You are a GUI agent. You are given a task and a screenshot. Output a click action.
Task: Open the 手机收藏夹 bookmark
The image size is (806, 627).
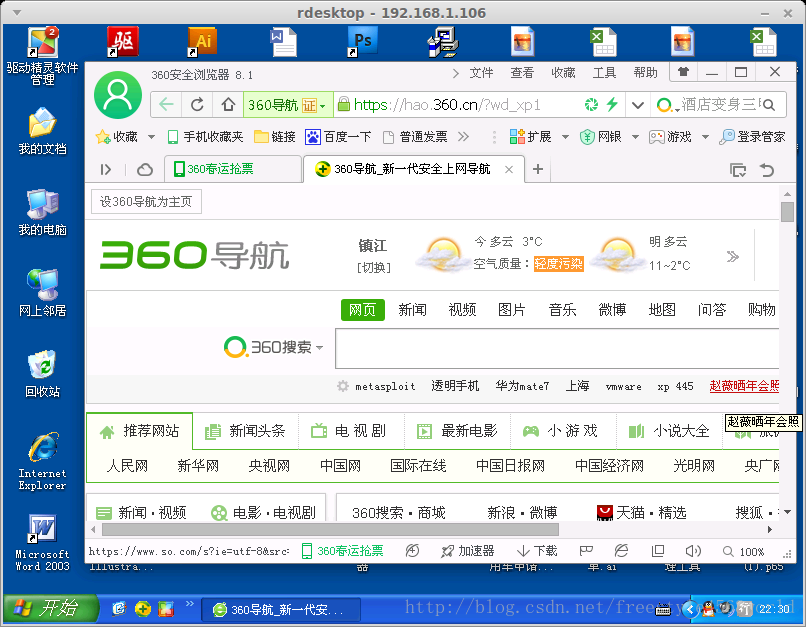click(205, 137)
